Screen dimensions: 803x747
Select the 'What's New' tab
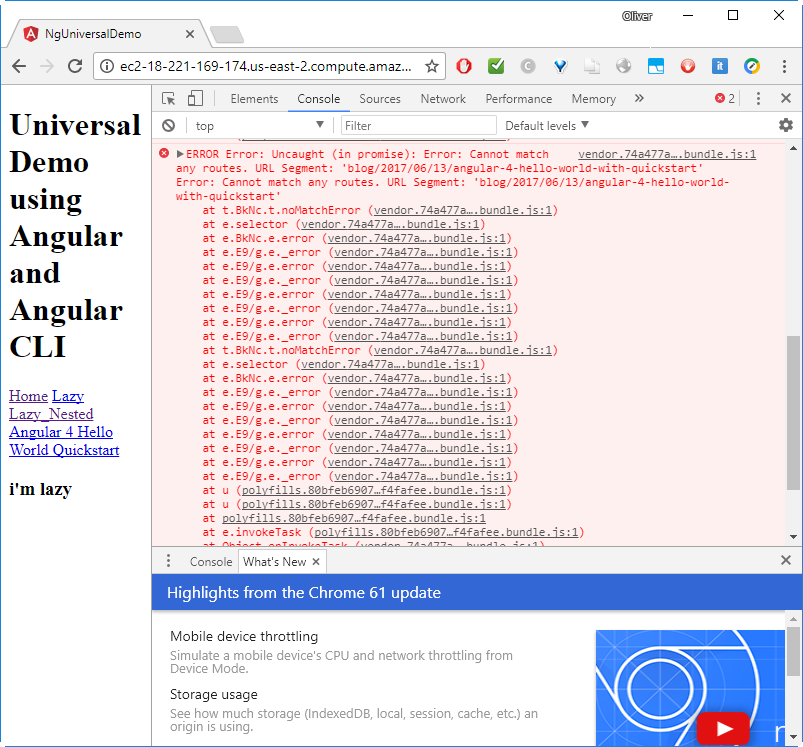coord(275,561)
